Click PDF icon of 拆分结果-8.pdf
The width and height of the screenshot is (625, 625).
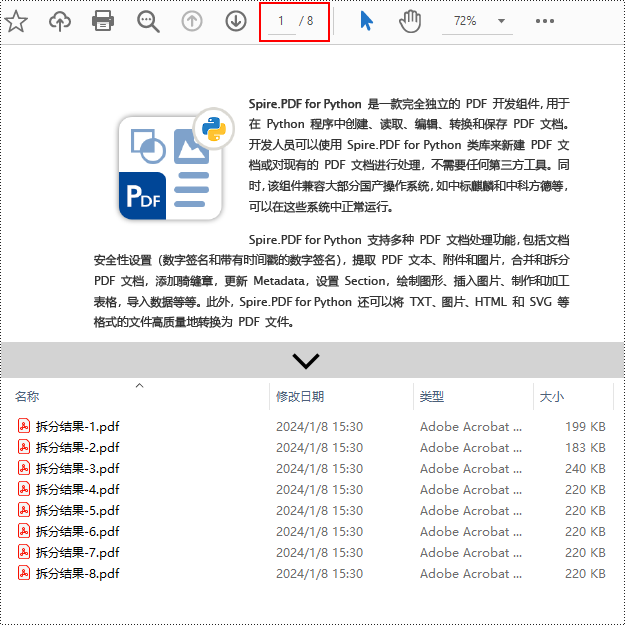pos(24,573)
